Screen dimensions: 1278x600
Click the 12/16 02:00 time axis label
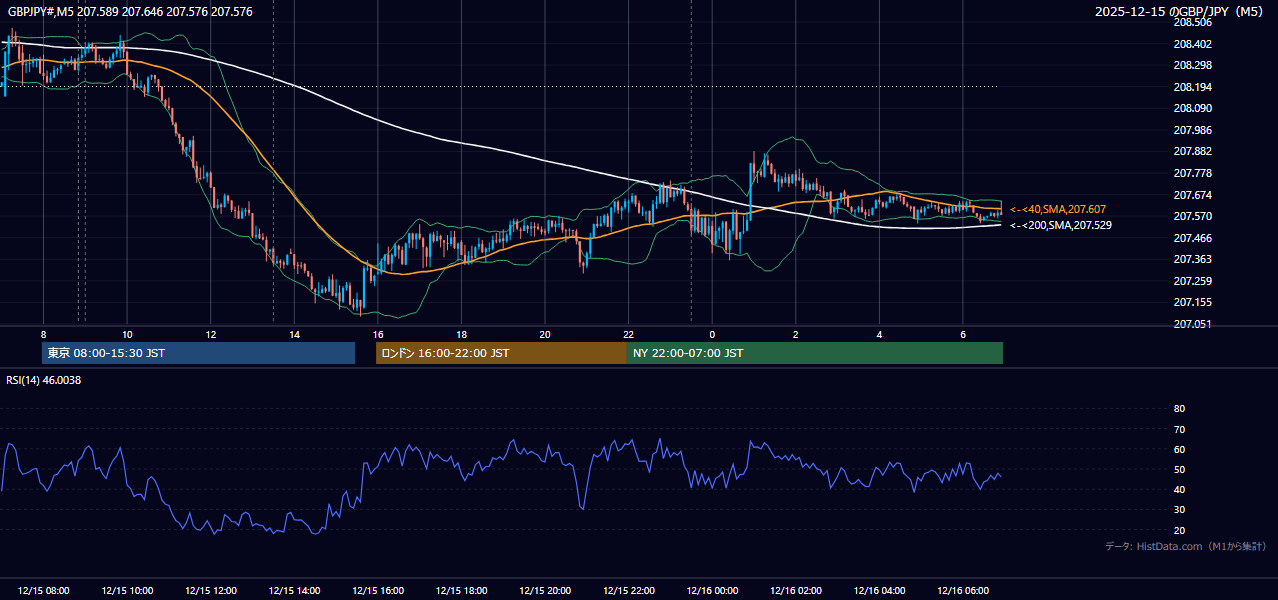795,591
